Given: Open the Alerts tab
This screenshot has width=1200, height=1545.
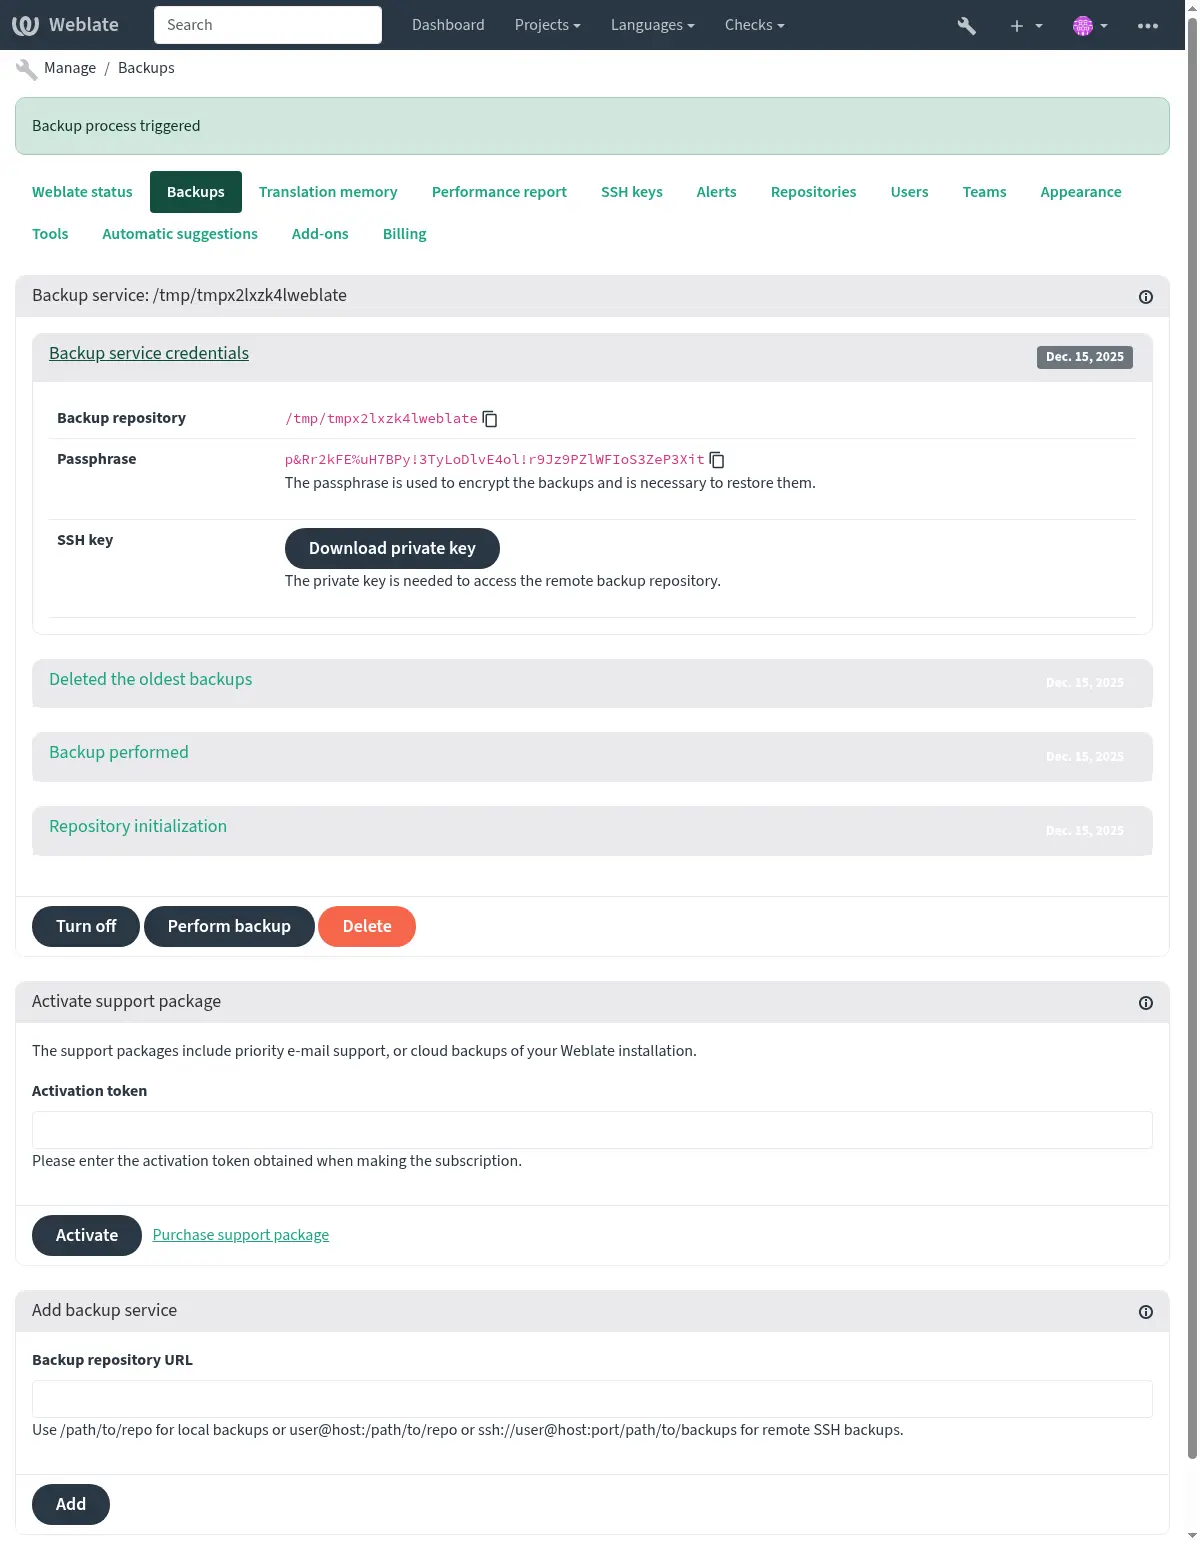Looking at the screenshot, I should point(716,192).
